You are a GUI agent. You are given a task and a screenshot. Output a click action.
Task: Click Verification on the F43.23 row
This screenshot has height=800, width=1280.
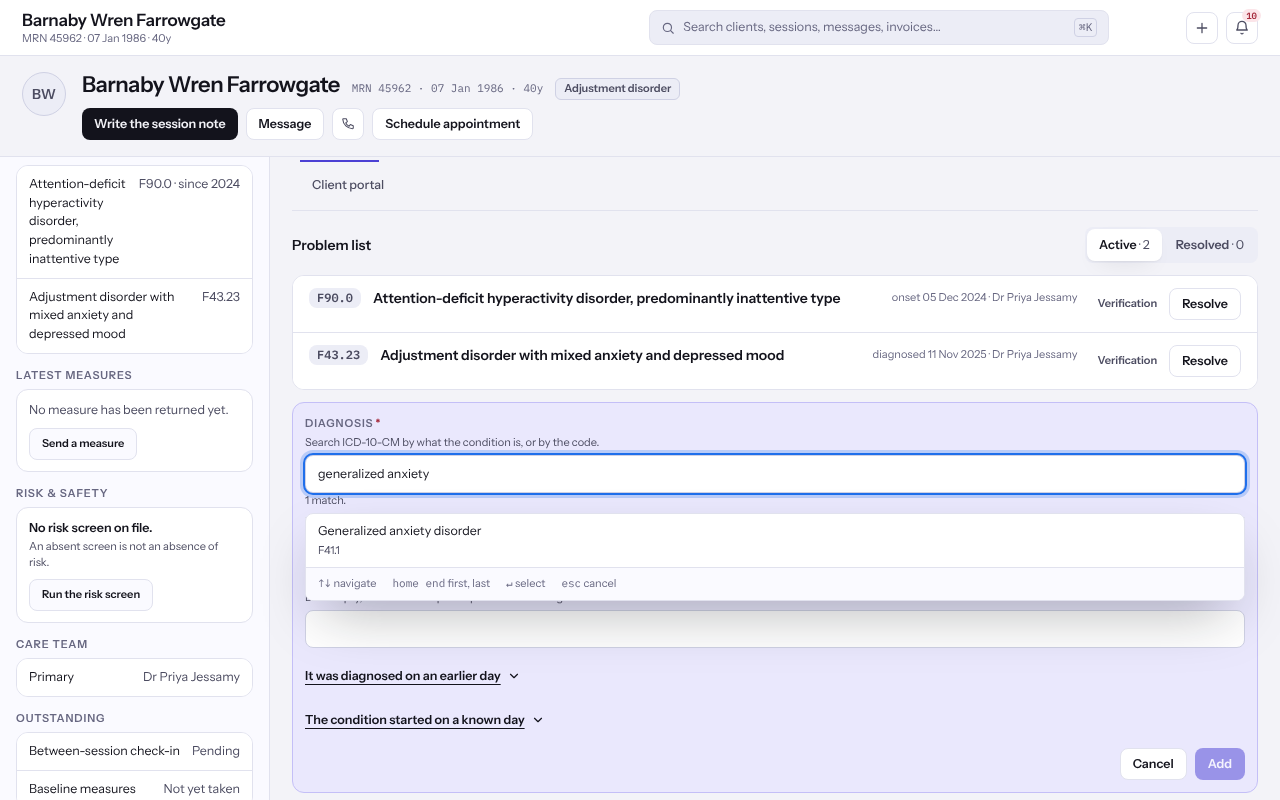(x=1127, y=361)
